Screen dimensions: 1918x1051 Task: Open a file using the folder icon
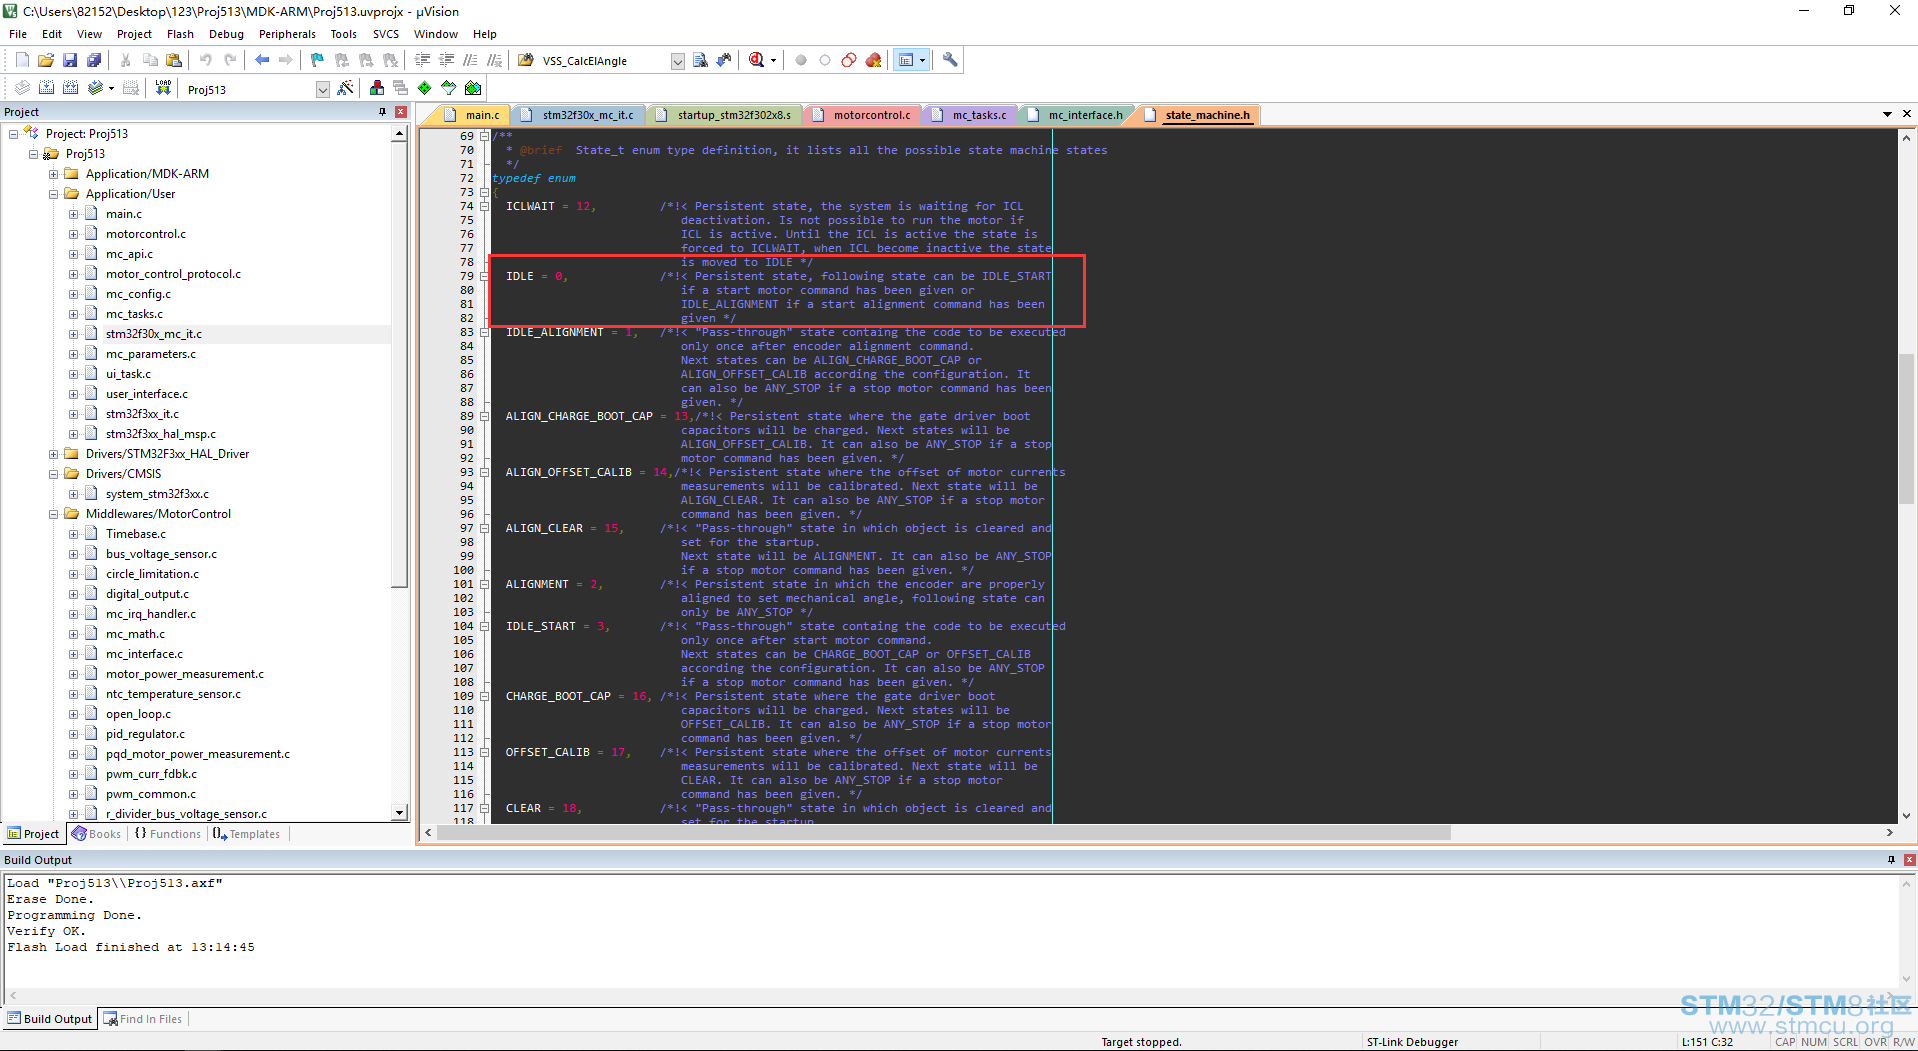click(46, 60)
